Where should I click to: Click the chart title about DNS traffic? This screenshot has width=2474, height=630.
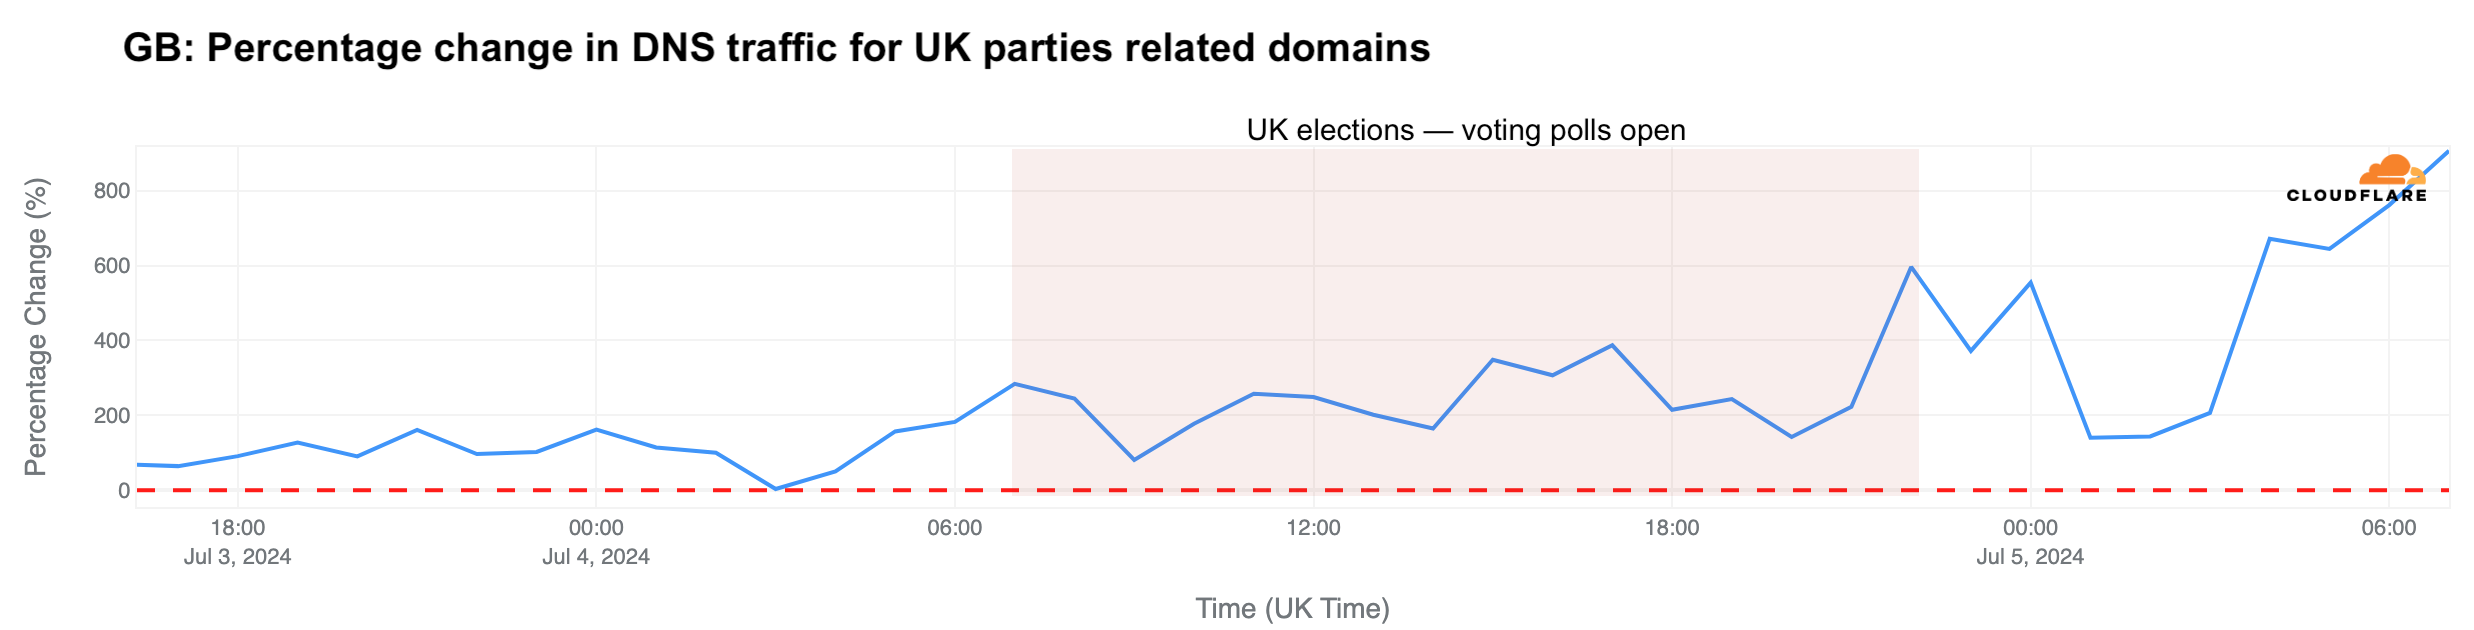[776, 48]
